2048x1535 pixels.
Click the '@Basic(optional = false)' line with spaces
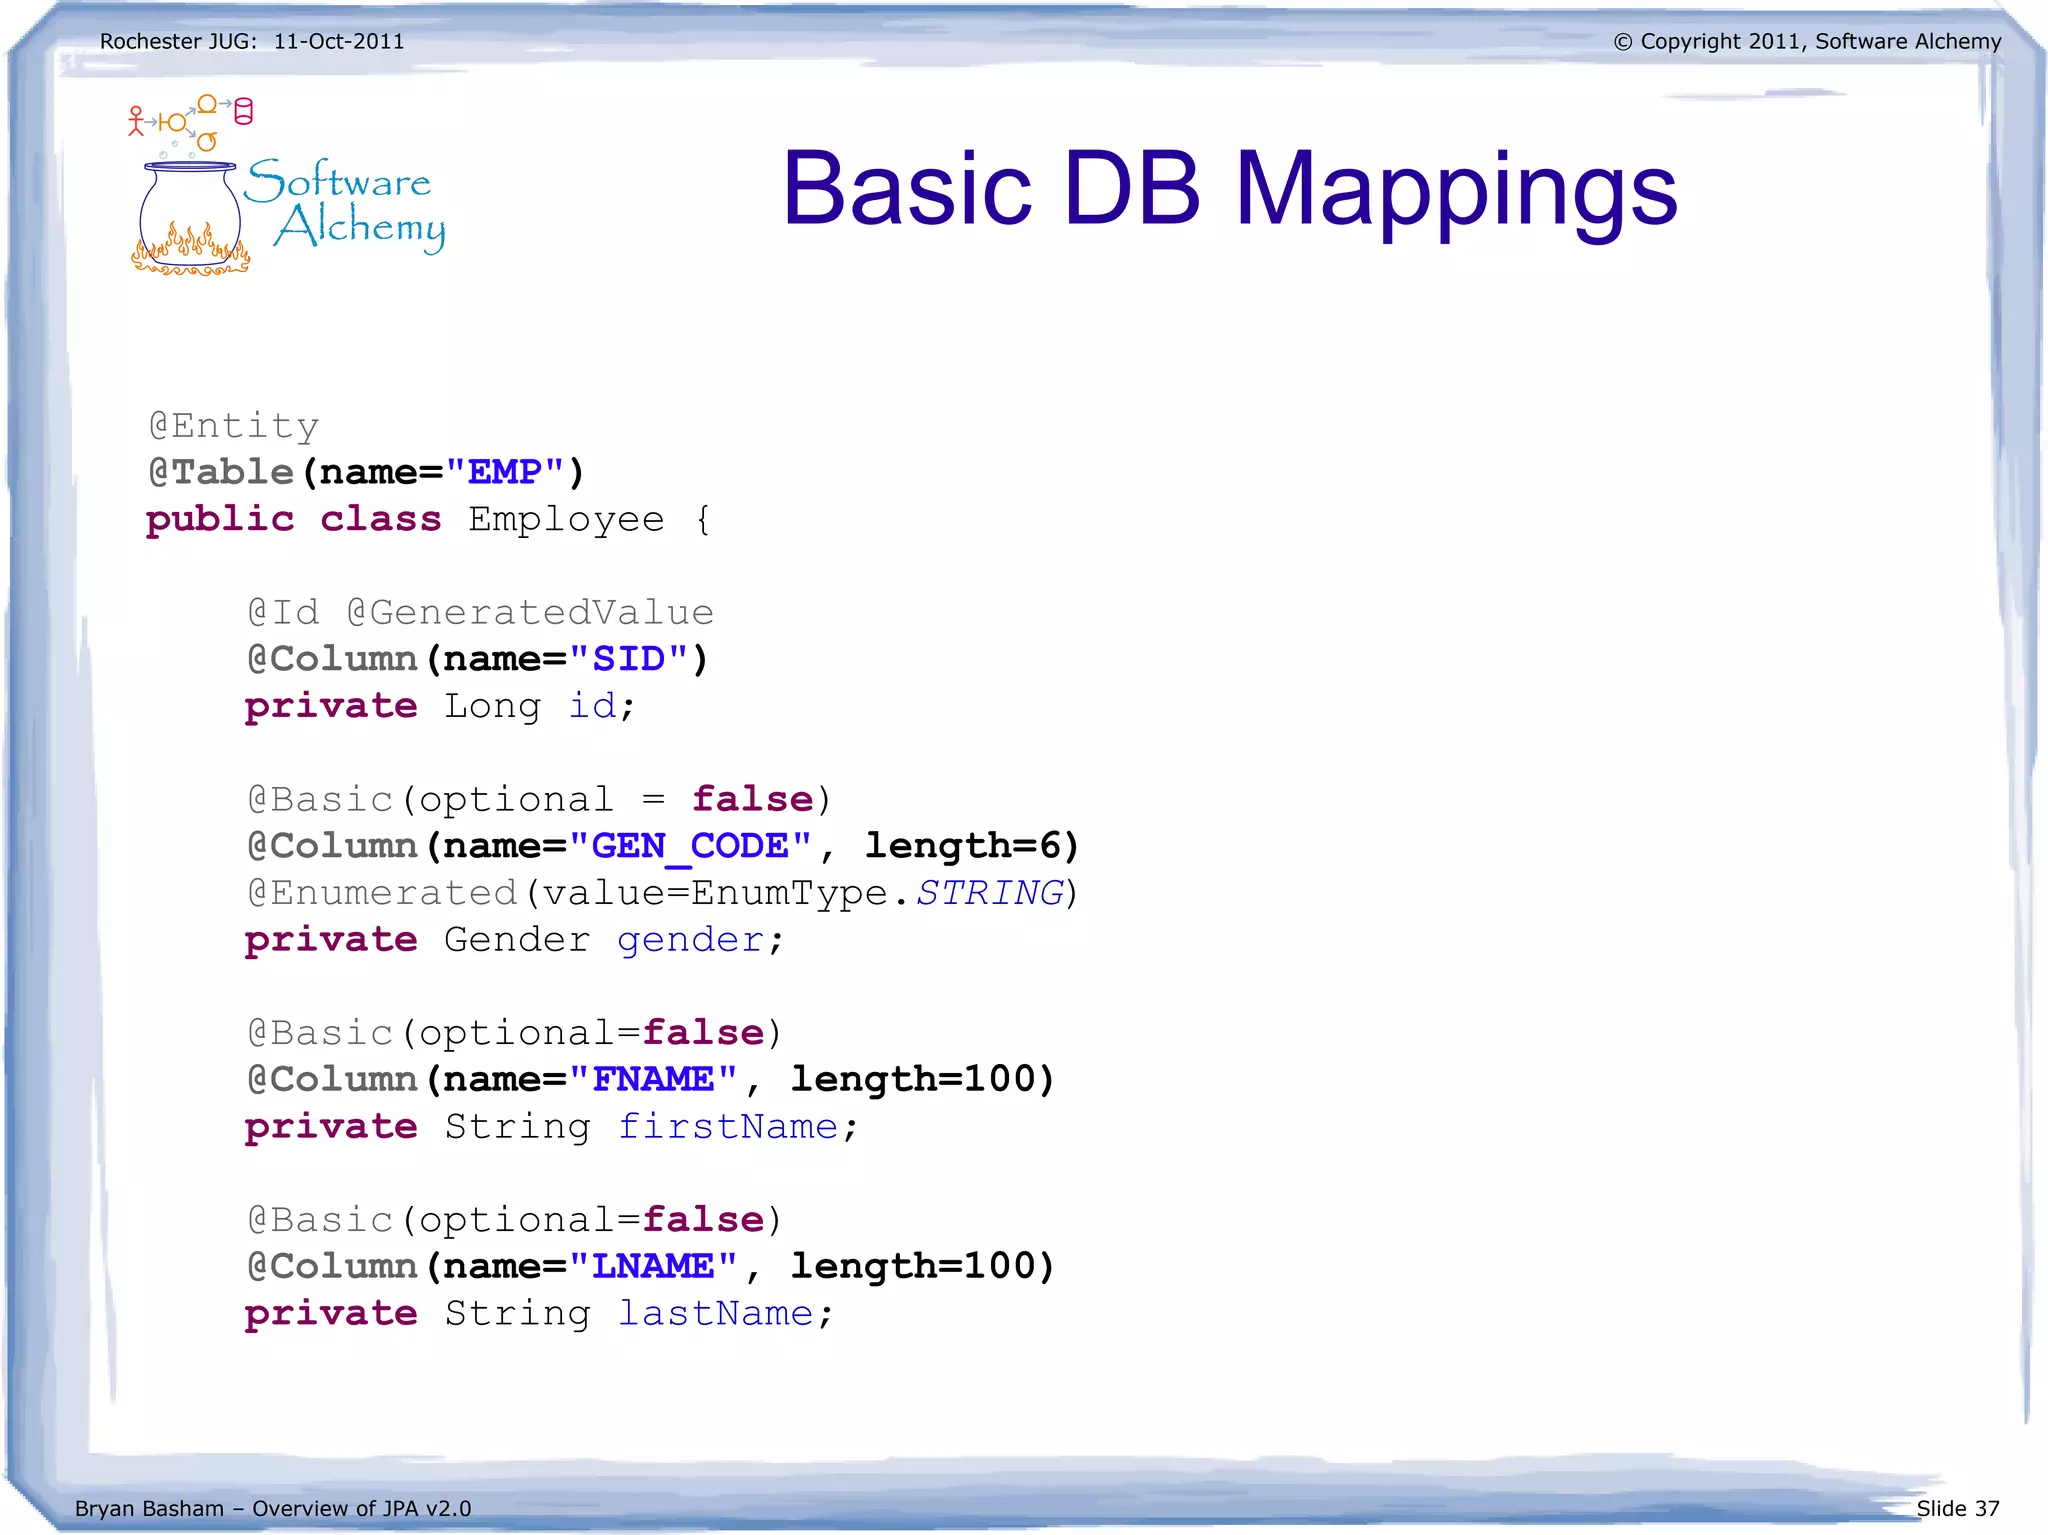pyautogui.click(x=538, y=799)
